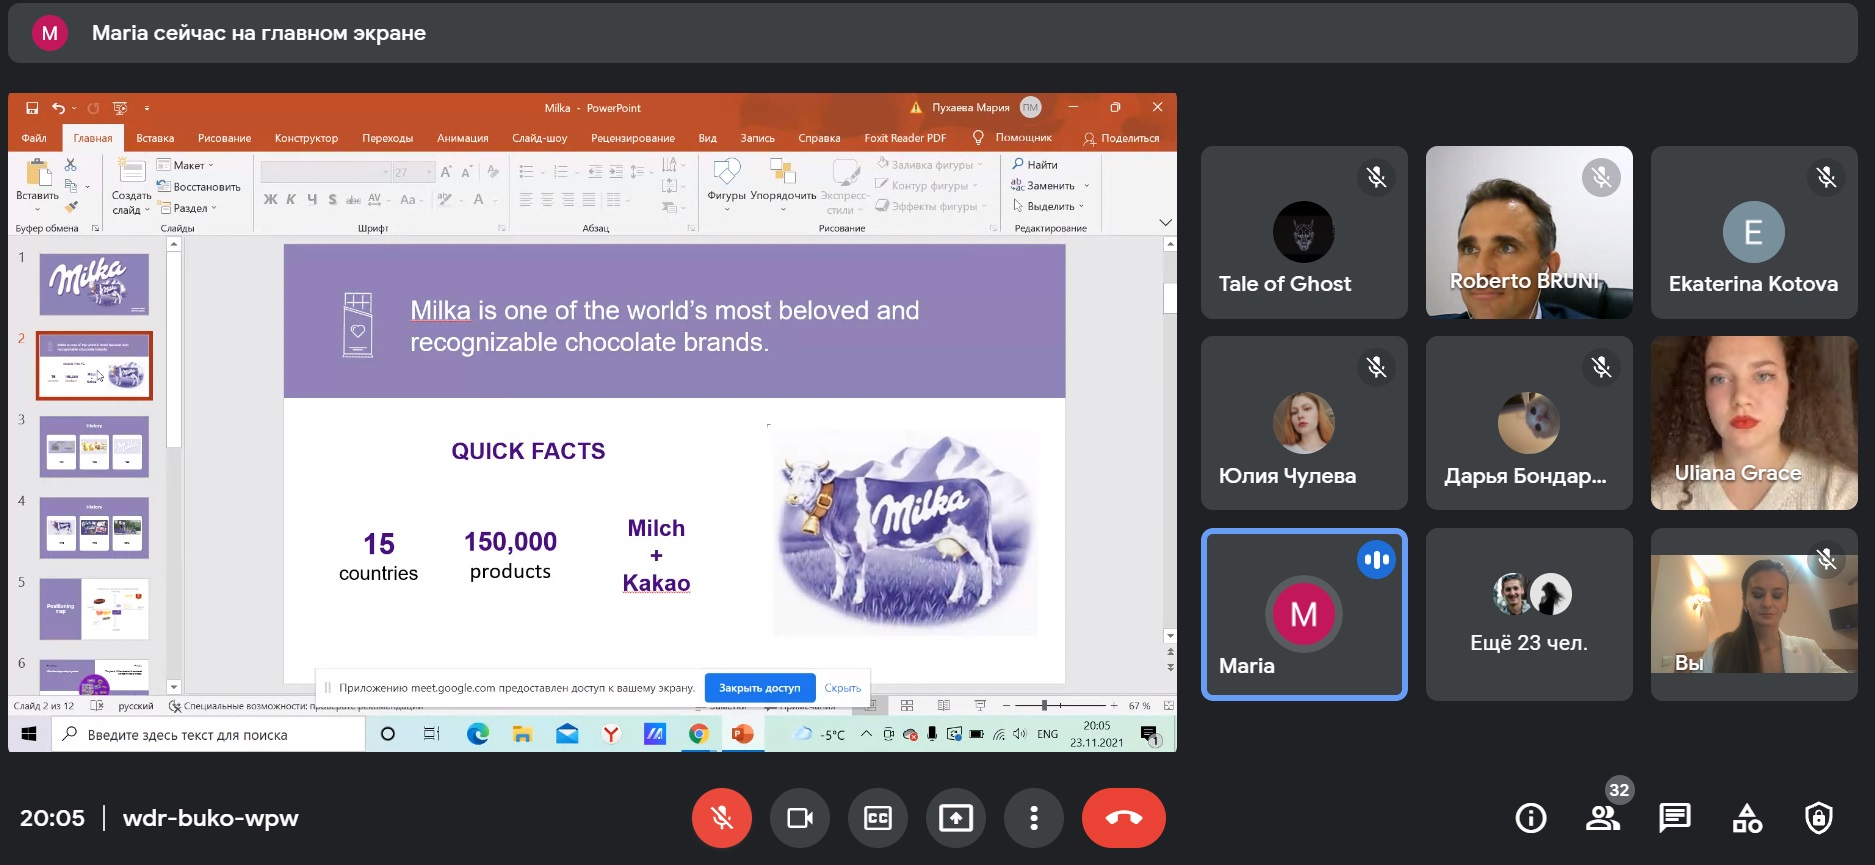Cut selection with the scissors icon
Screen dimensions: 1875x865
[70, 164]
